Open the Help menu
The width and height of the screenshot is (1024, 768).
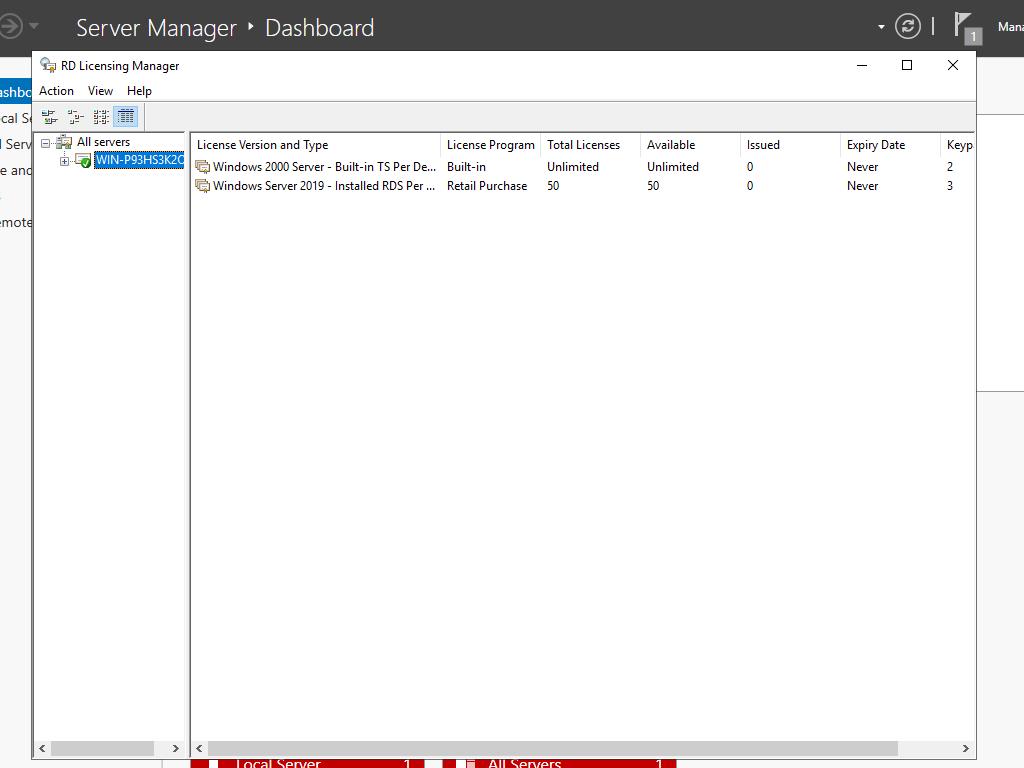pyautogui.click(x=139, y=91)
